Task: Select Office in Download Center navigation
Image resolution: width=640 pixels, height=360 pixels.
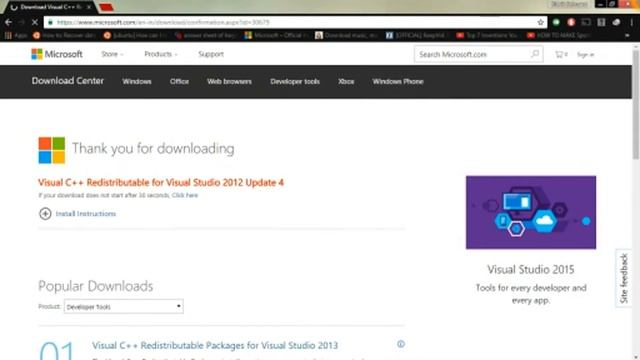Action: (x=179, y=82)
